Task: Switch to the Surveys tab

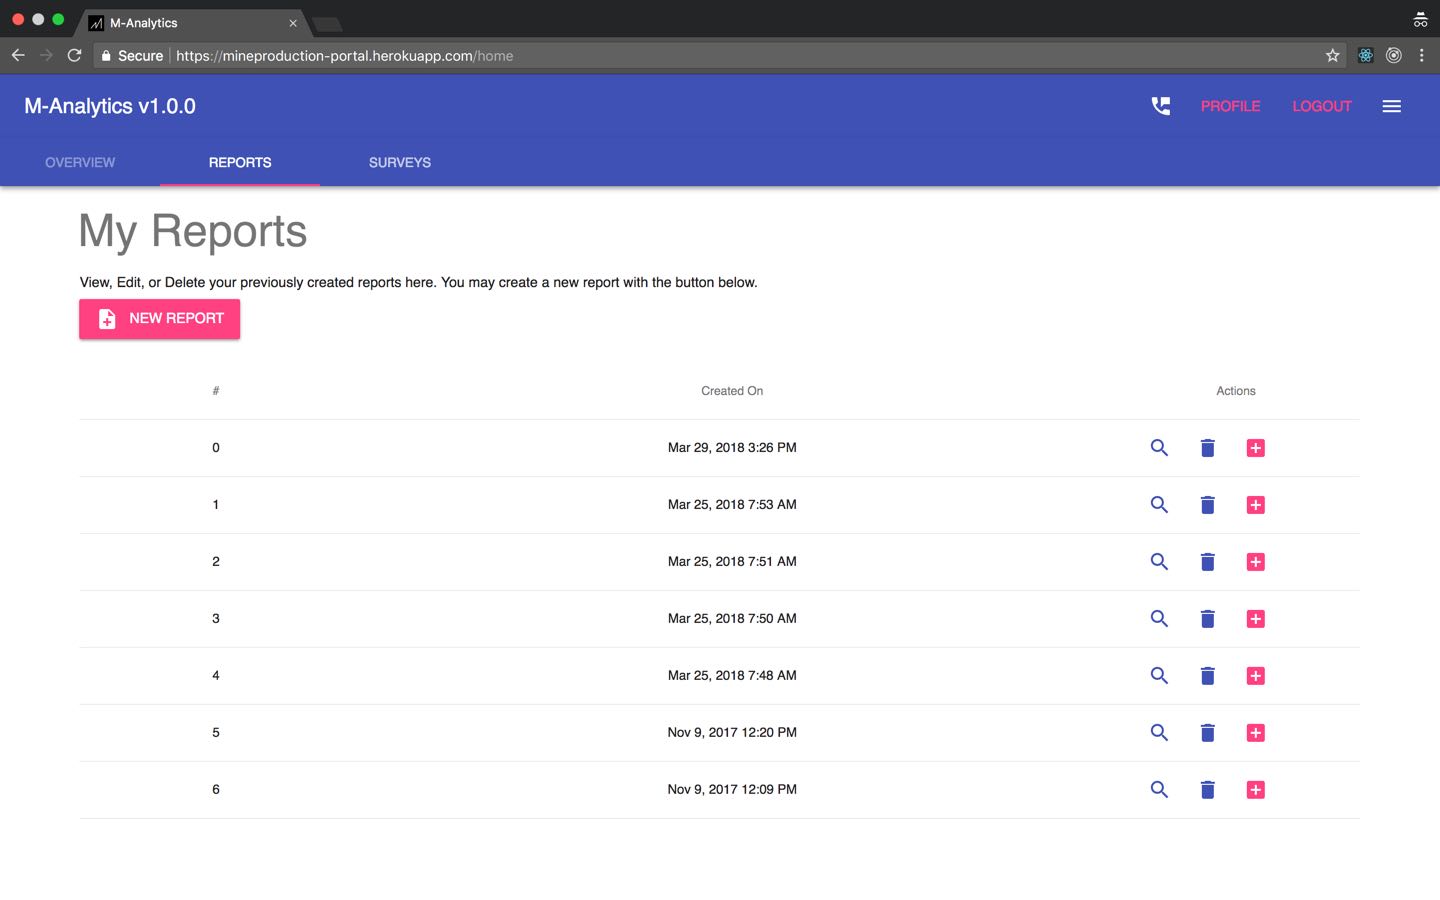Action: coord(399,162)
